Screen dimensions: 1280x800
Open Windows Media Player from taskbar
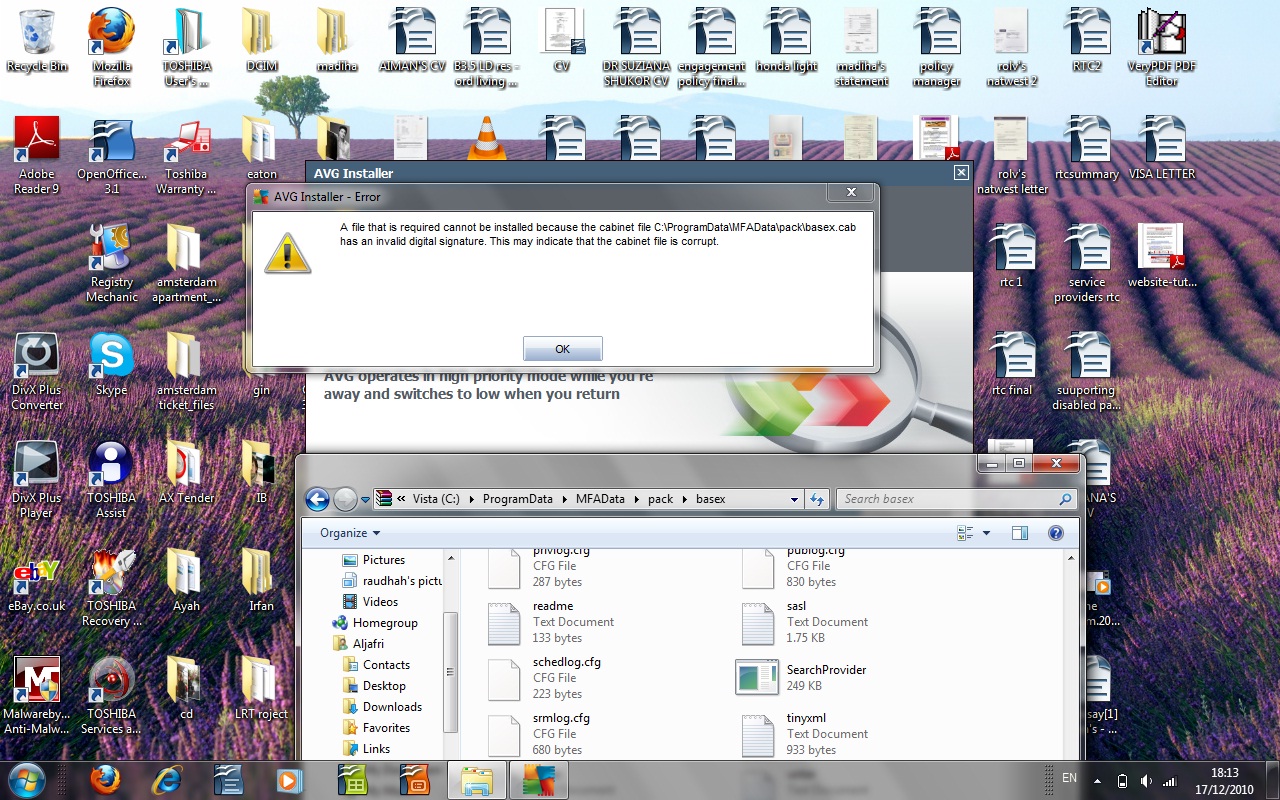tap(289, 779)
